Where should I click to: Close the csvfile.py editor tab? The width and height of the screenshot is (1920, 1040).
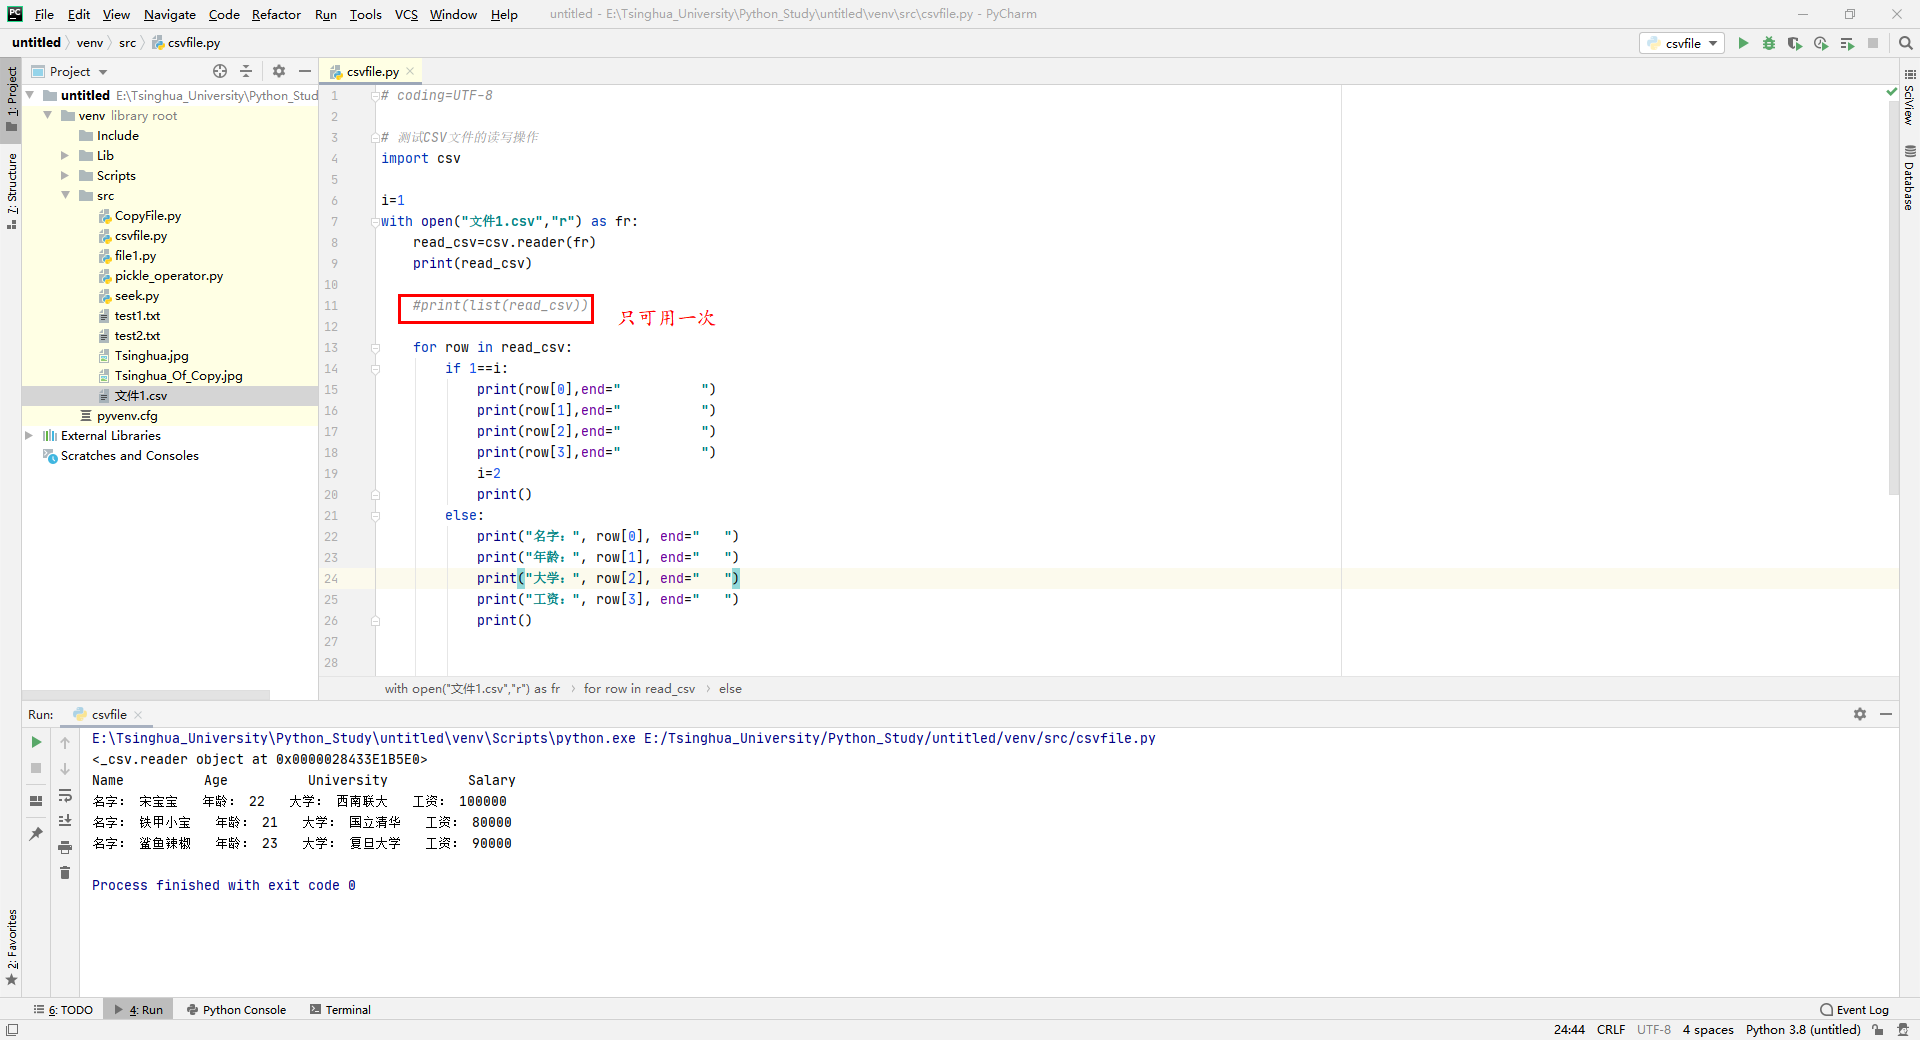tap(410, 71)
